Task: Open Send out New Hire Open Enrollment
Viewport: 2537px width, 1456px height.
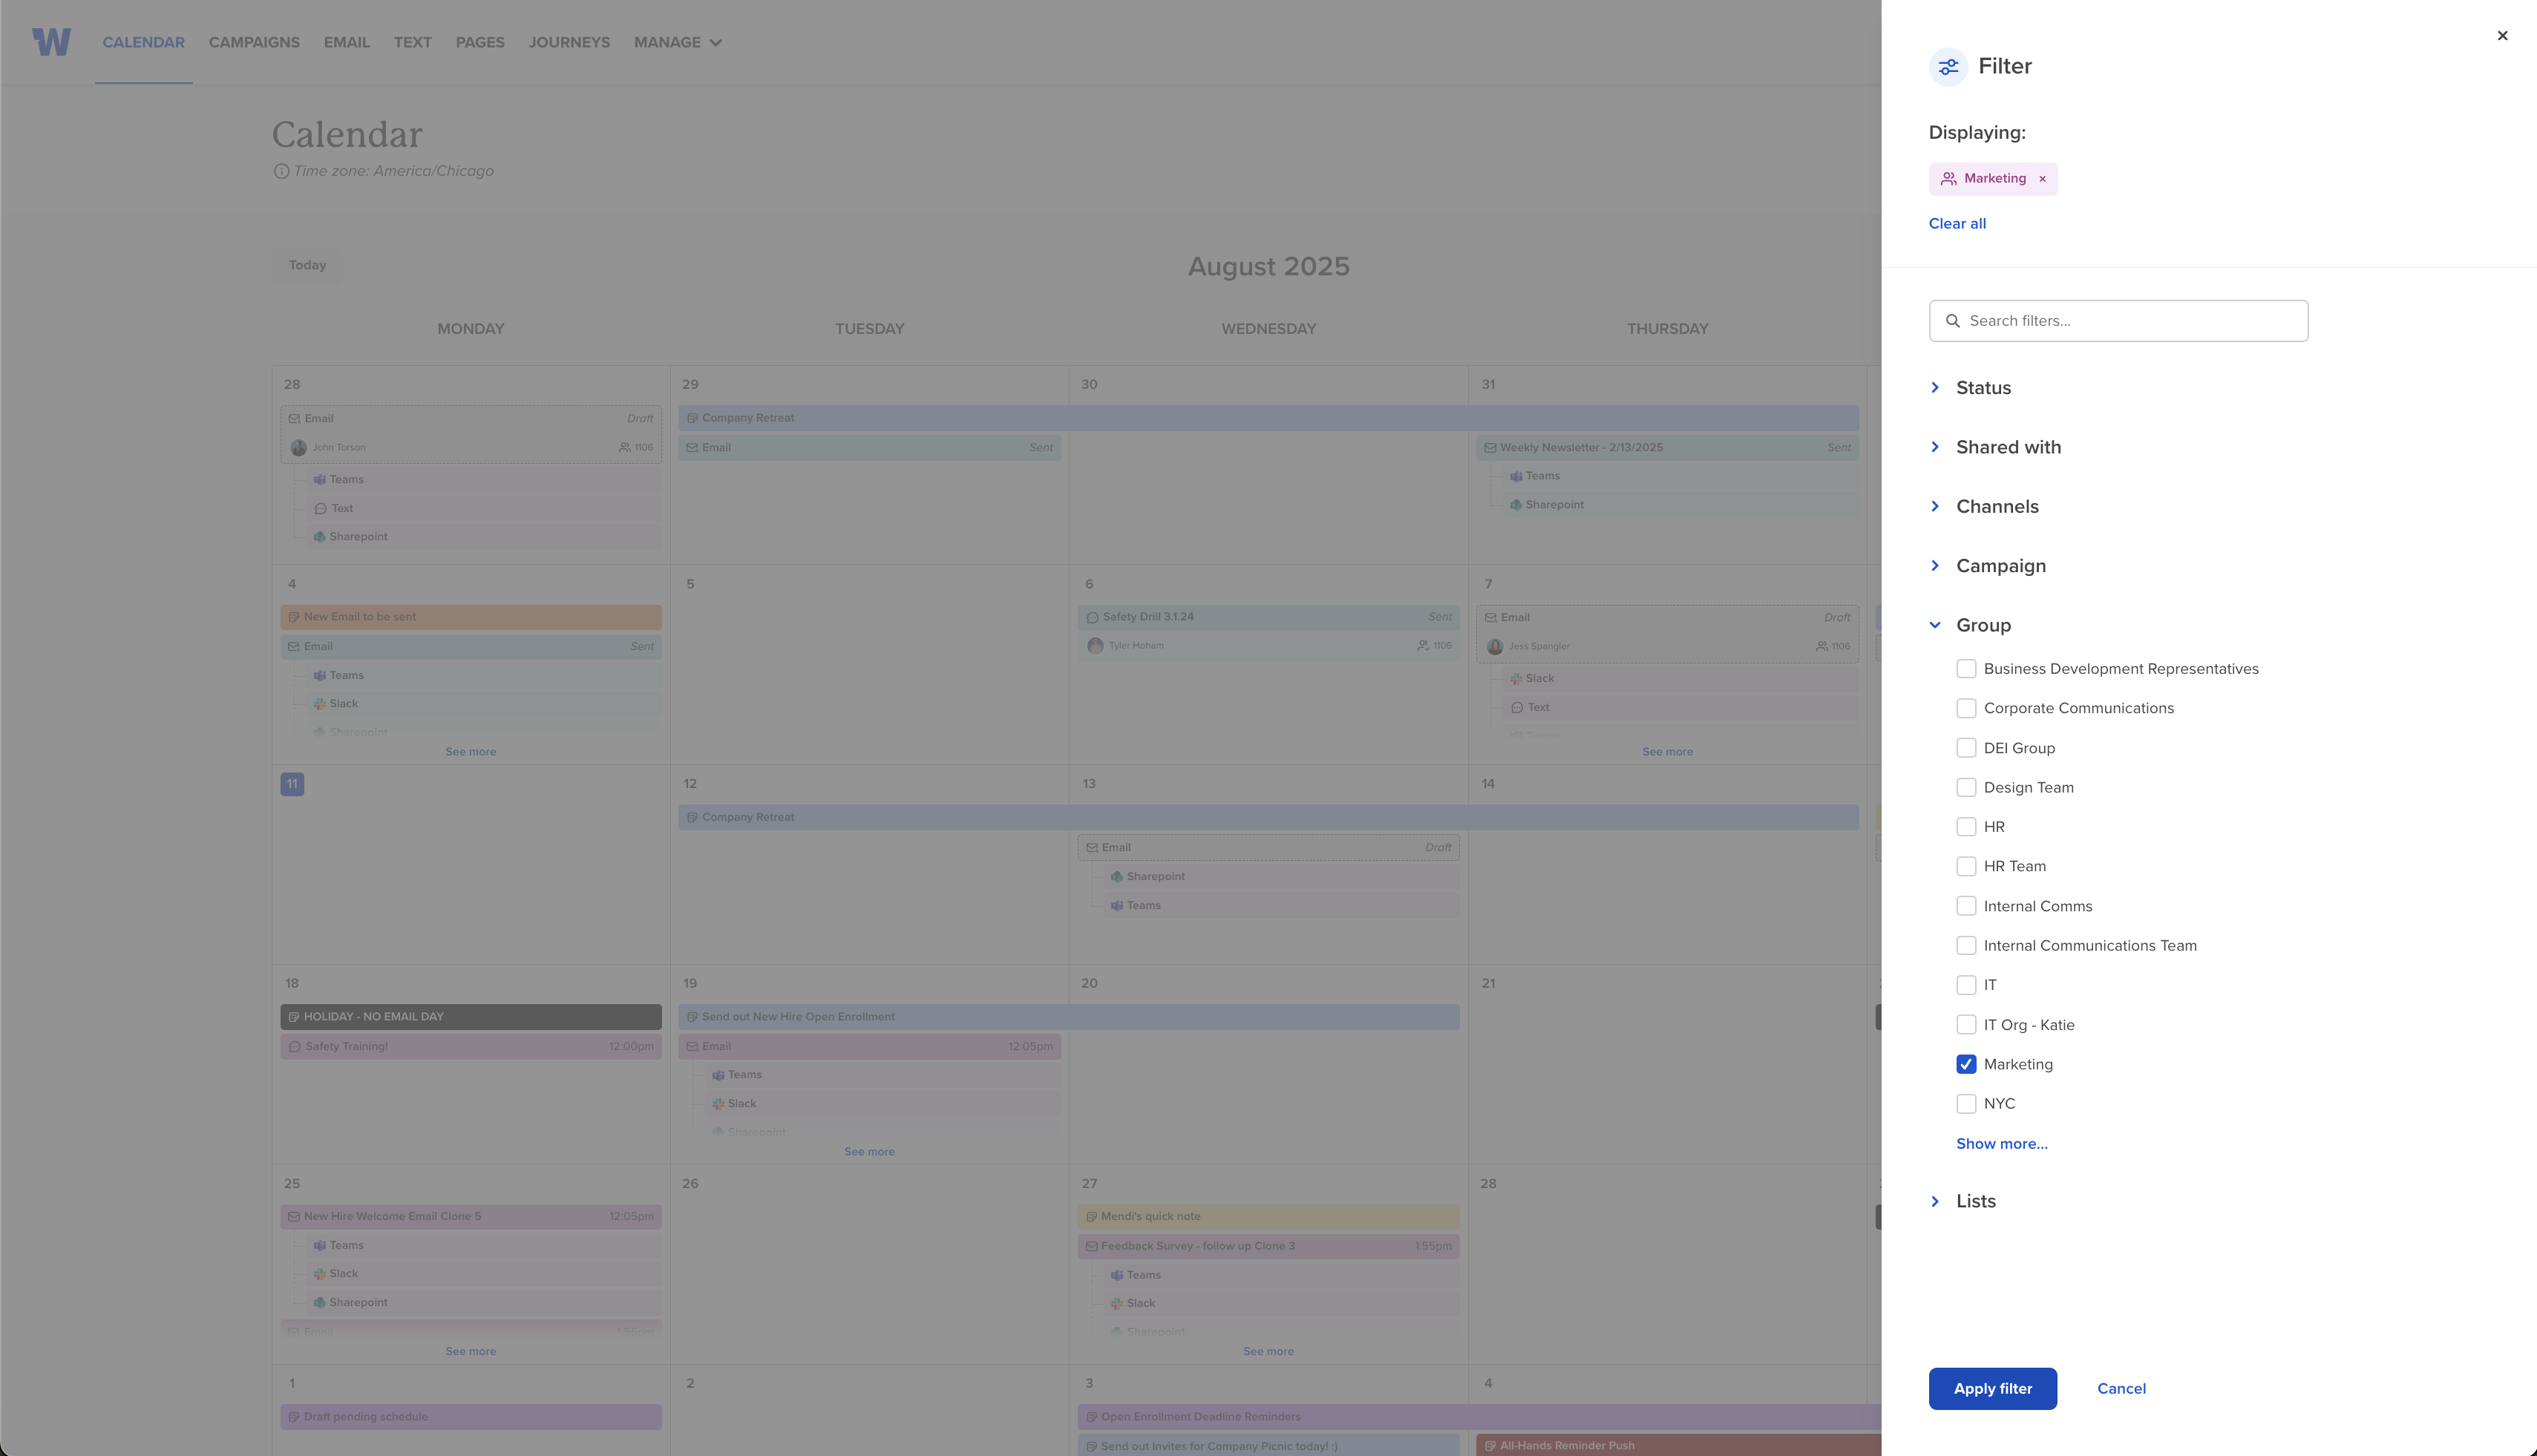Action: tap(1069, 1017)
